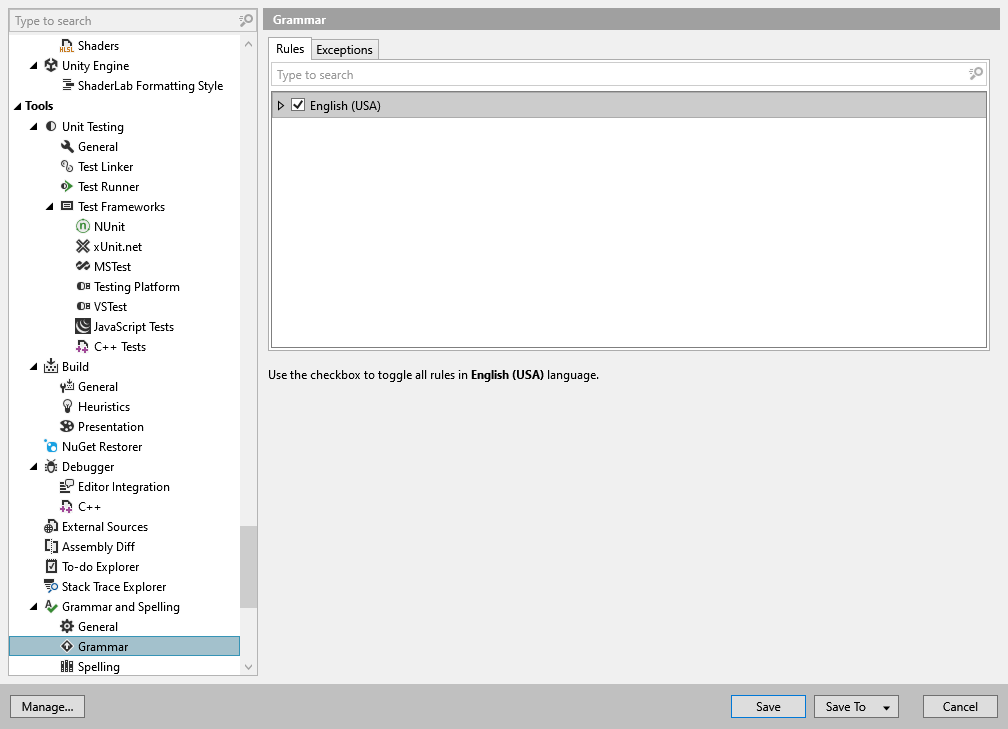
Task: Click the Save button
Action: point(767,706)
